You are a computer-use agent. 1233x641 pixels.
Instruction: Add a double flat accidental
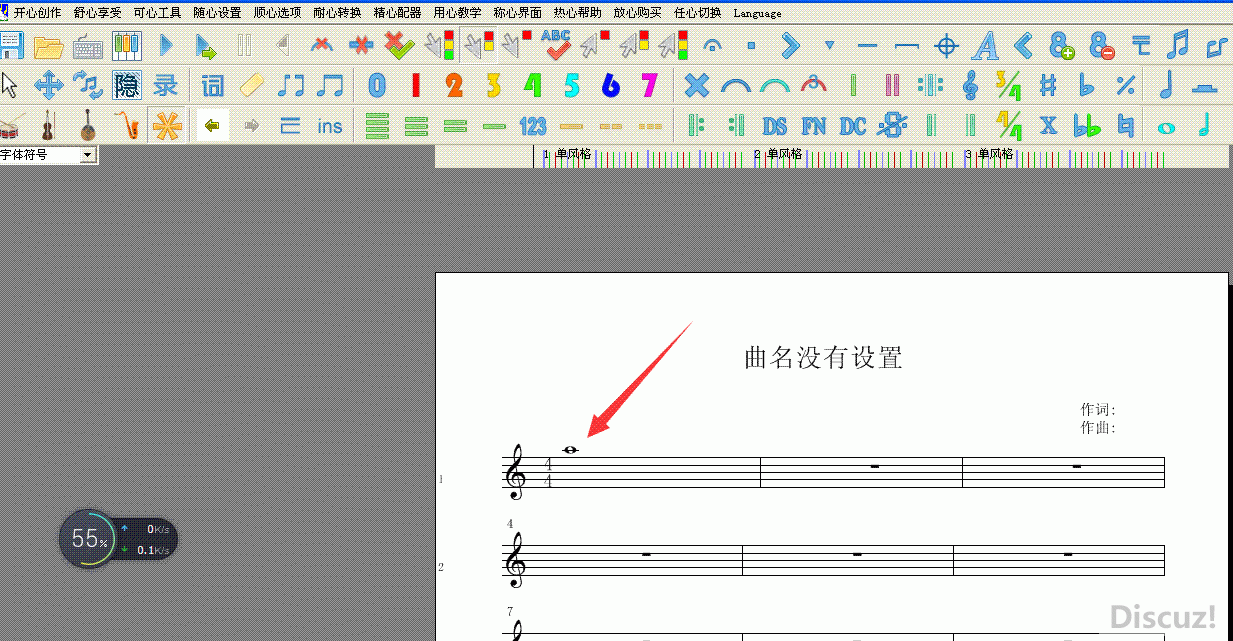[1086, 127]
